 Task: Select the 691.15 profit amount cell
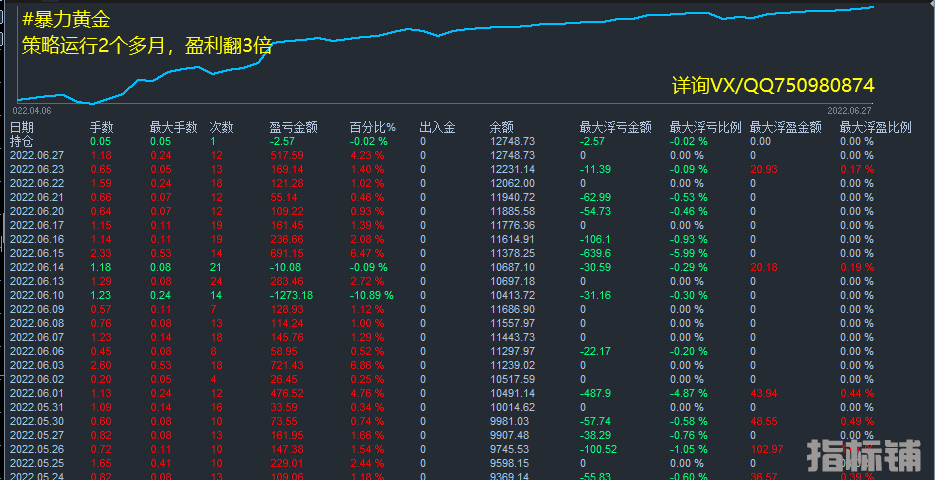(x=286, y=253)
